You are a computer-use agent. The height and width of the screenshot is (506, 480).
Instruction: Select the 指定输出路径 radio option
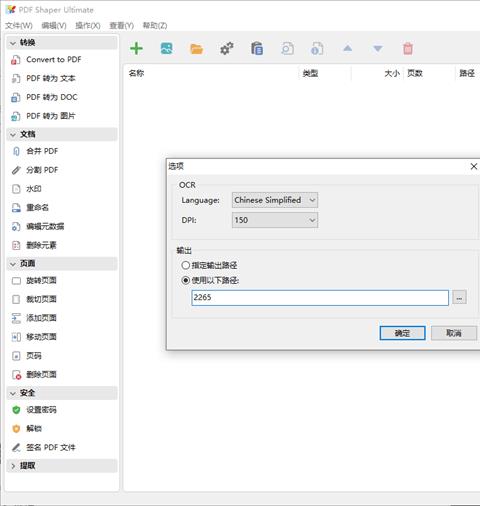[186, 265]
